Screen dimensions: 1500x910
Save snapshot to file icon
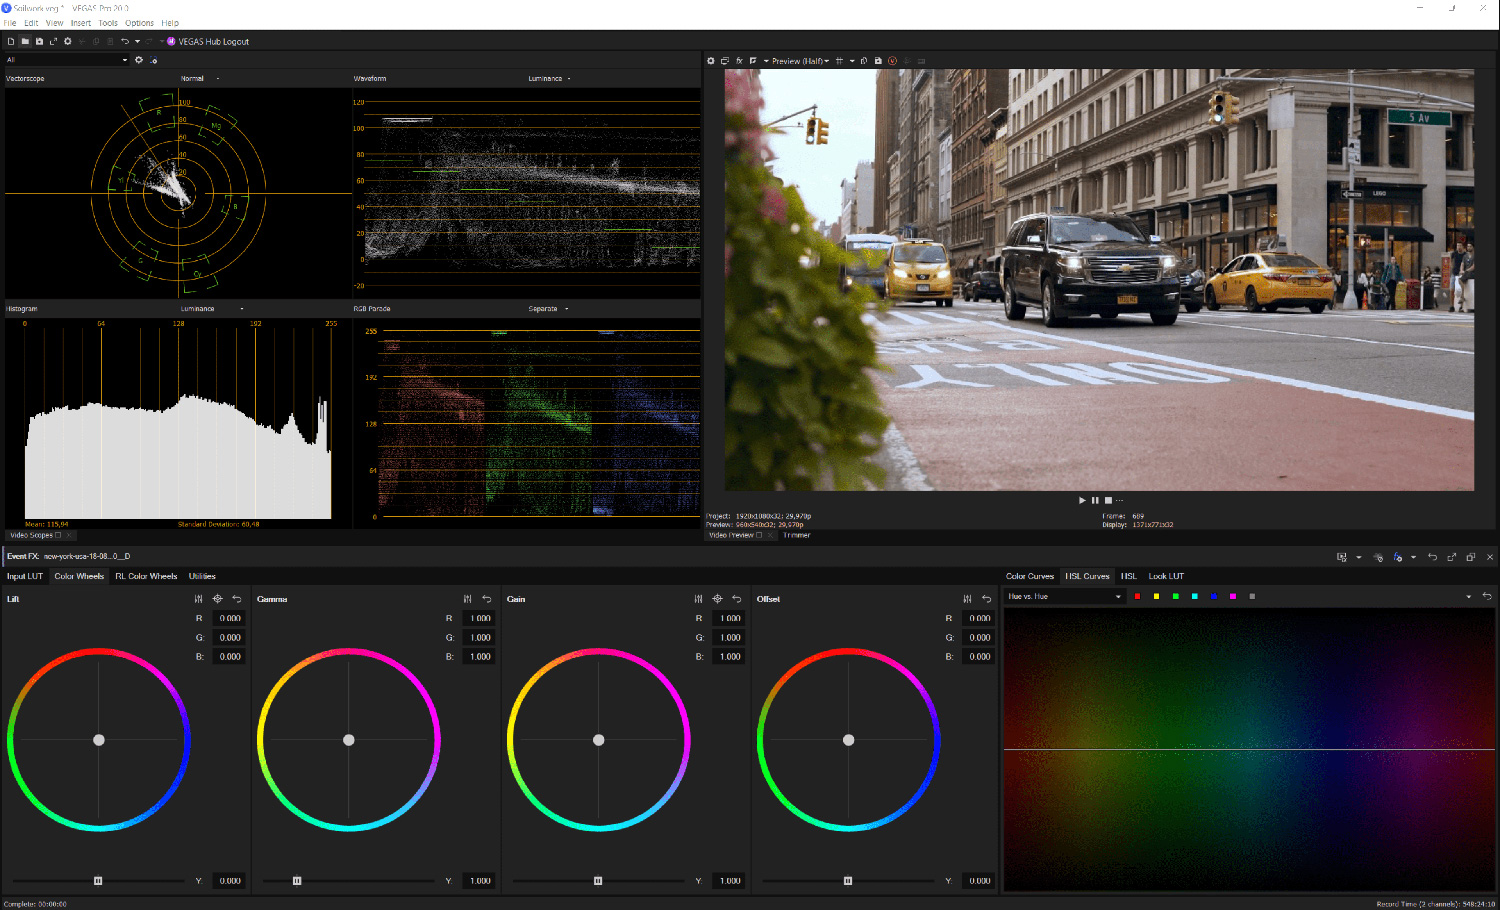(x=878, y=61)
